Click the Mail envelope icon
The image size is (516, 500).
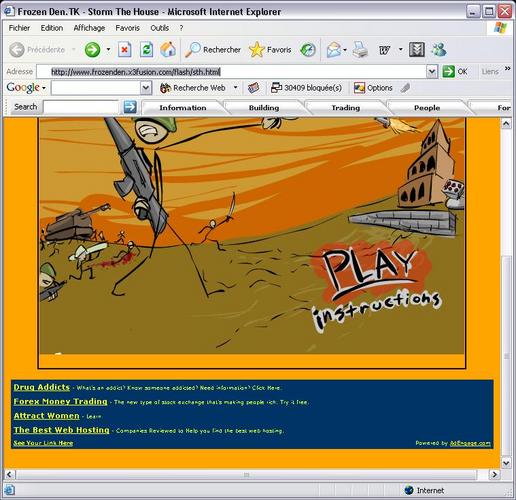tap(334, 50)
